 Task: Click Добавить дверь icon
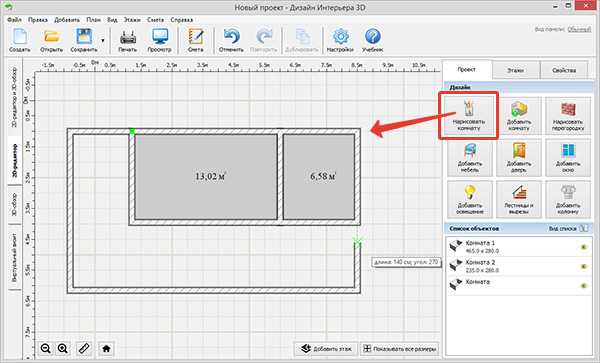(x=518, y=158)
